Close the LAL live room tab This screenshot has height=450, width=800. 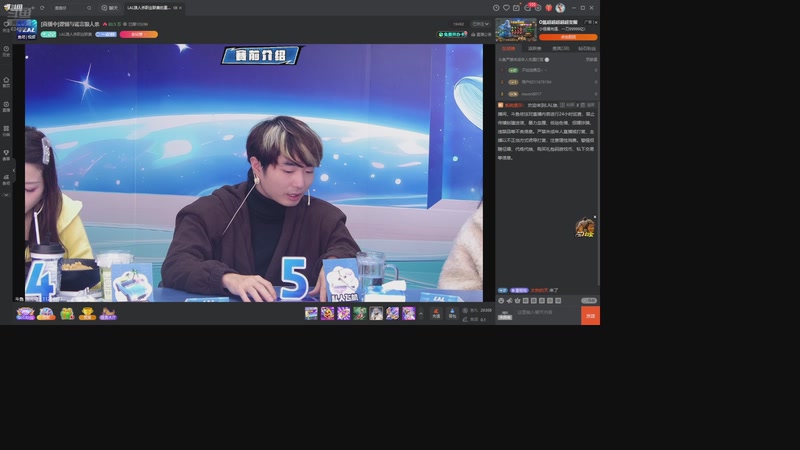click(x=180, y=8)
